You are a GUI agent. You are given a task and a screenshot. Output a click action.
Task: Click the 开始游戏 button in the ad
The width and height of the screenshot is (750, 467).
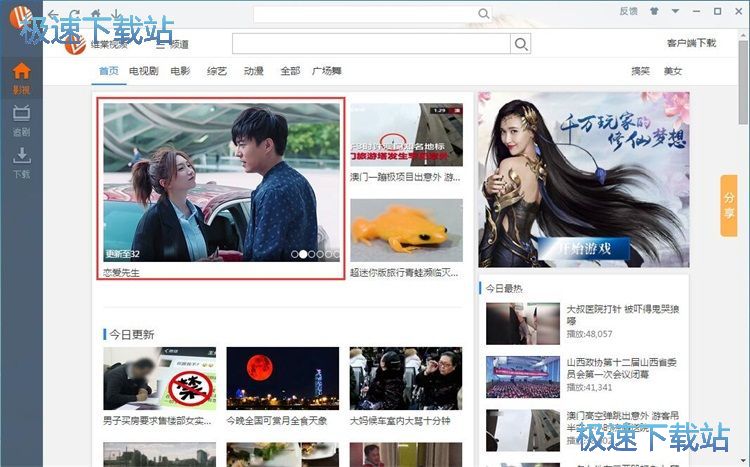click(584, 249)
